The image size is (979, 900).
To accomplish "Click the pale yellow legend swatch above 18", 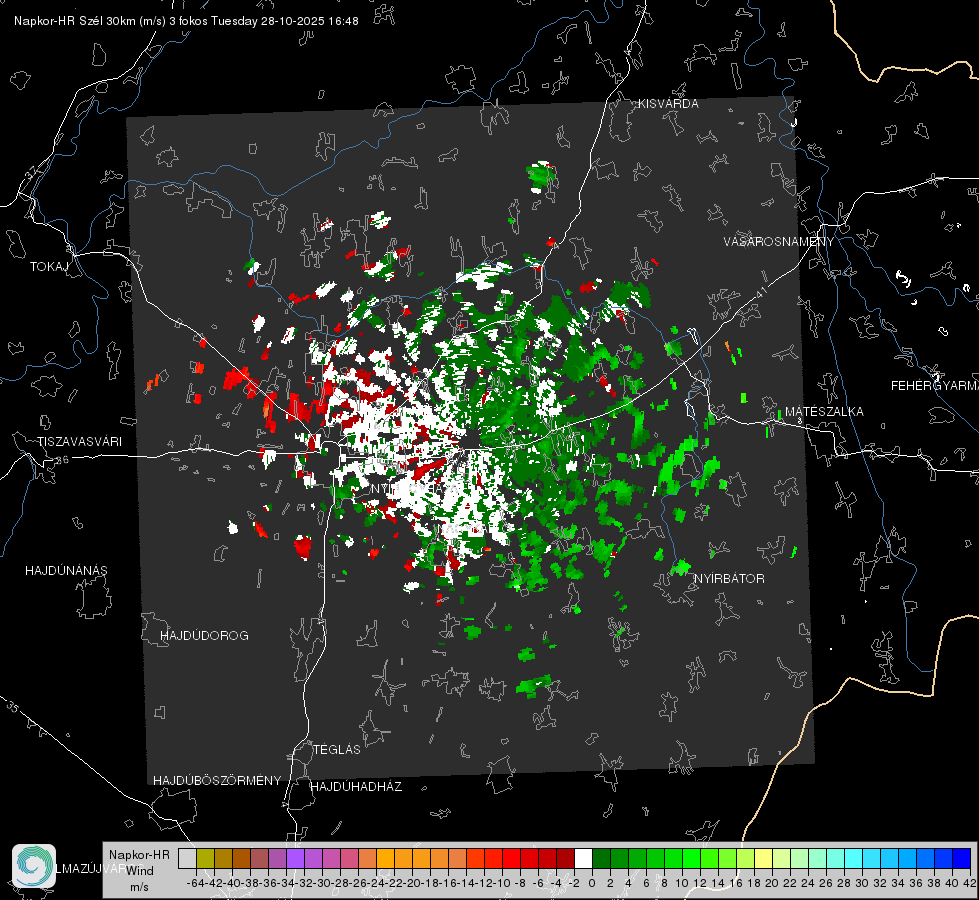I will click(x=764, y=859).
